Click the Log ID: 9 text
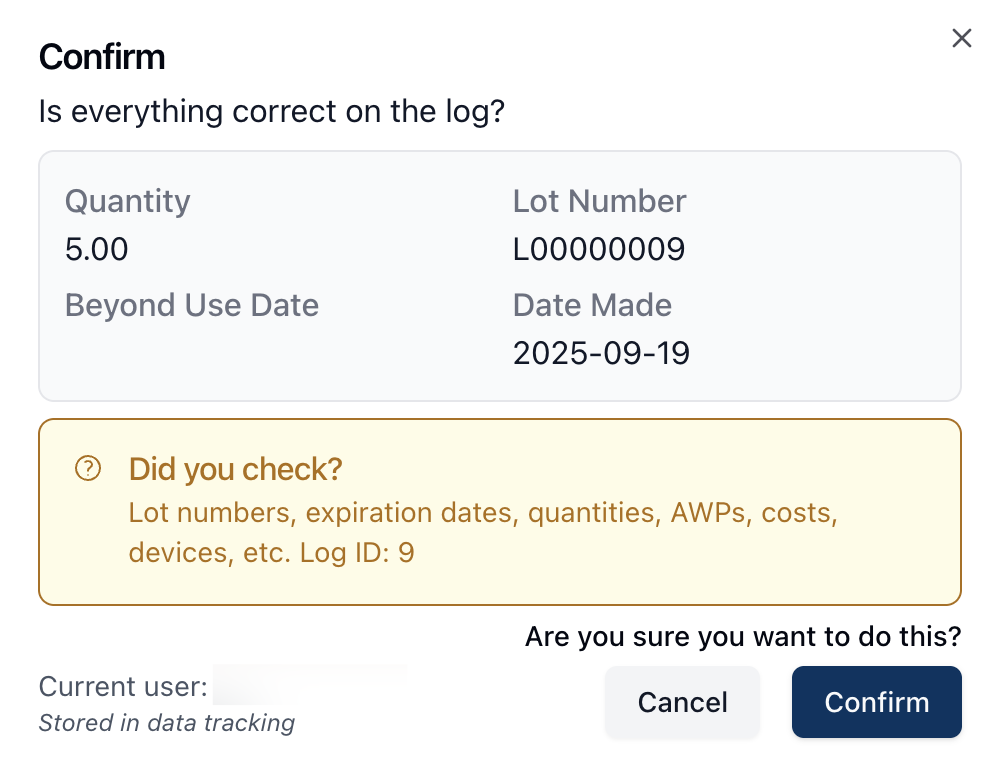The width and height of the screenshot is (1000, 782). (x=357, y=552)
